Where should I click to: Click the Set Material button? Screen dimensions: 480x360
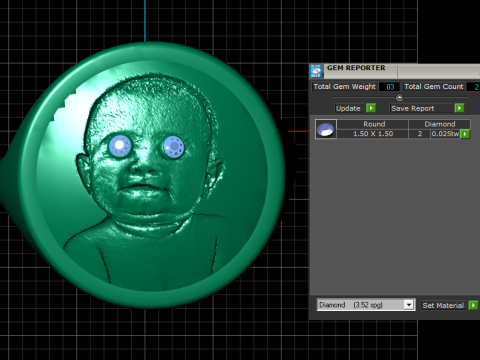443,305
